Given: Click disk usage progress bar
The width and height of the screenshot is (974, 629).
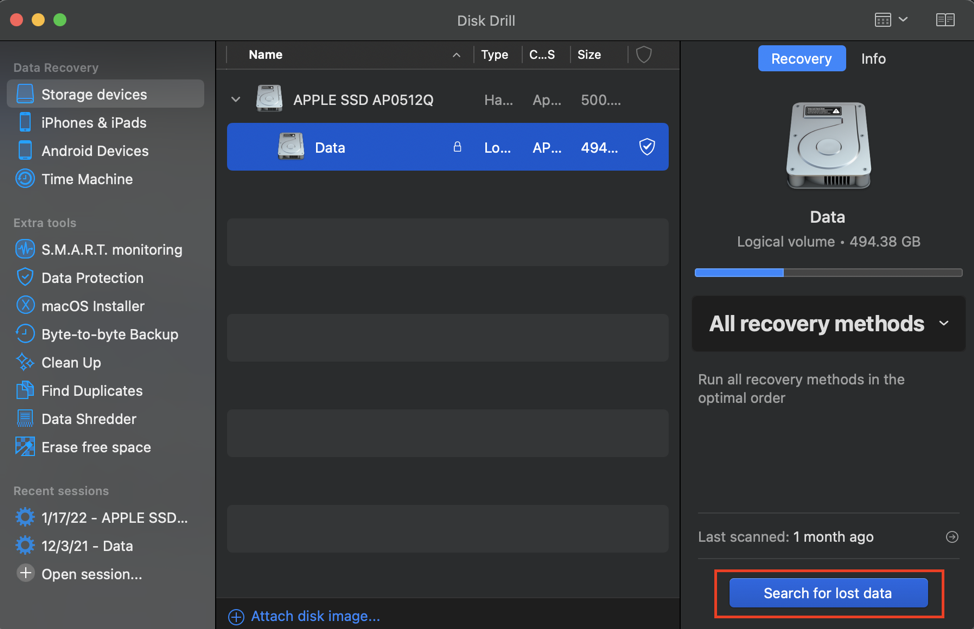Looking at the screenshot, I should pyautogui.click(x=828, y=273).
